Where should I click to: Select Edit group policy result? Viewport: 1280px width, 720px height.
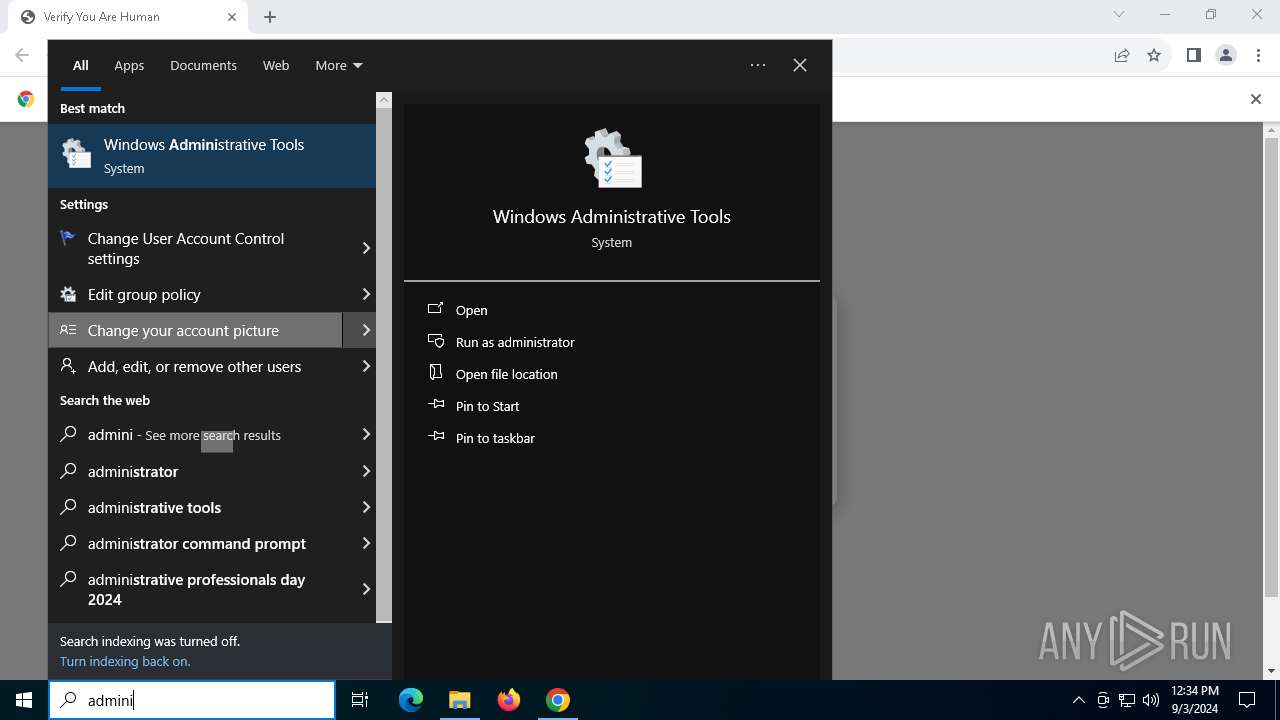click(195, 294)
